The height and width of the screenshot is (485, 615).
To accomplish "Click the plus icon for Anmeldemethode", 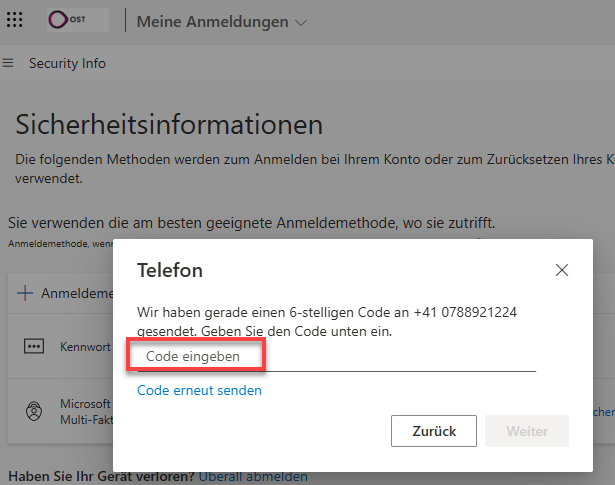I will [x=25, y=294].
